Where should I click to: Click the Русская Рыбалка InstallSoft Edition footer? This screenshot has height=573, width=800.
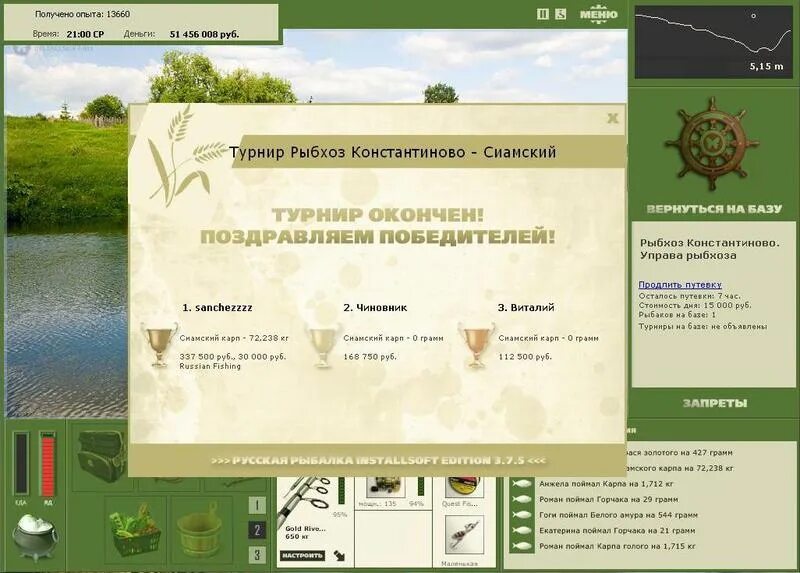(x=378, y=461)
